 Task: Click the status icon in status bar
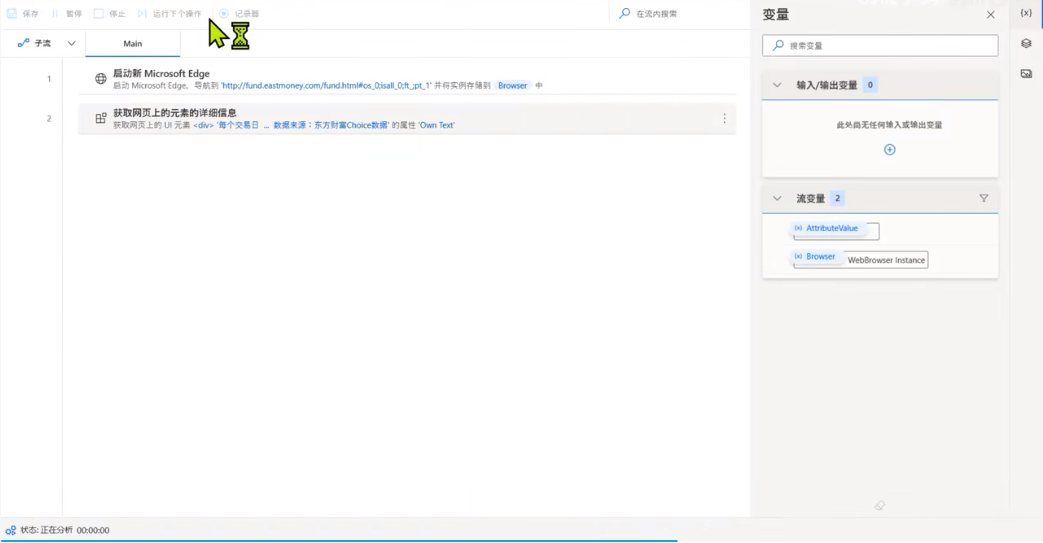(11, 530)
